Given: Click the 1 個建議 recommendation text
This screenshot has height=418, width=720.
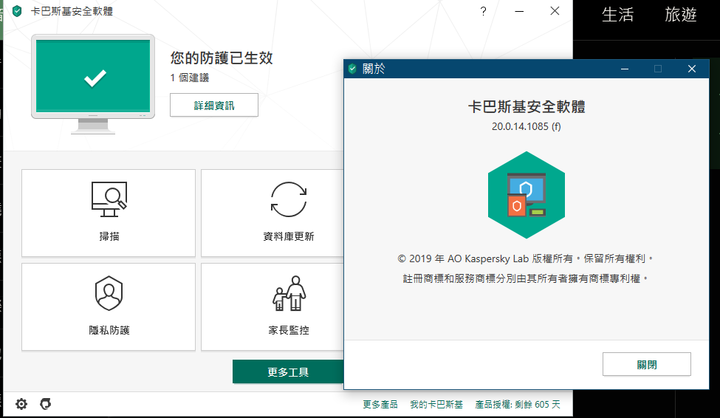Looking at the screenshot, I should (190, 78).
